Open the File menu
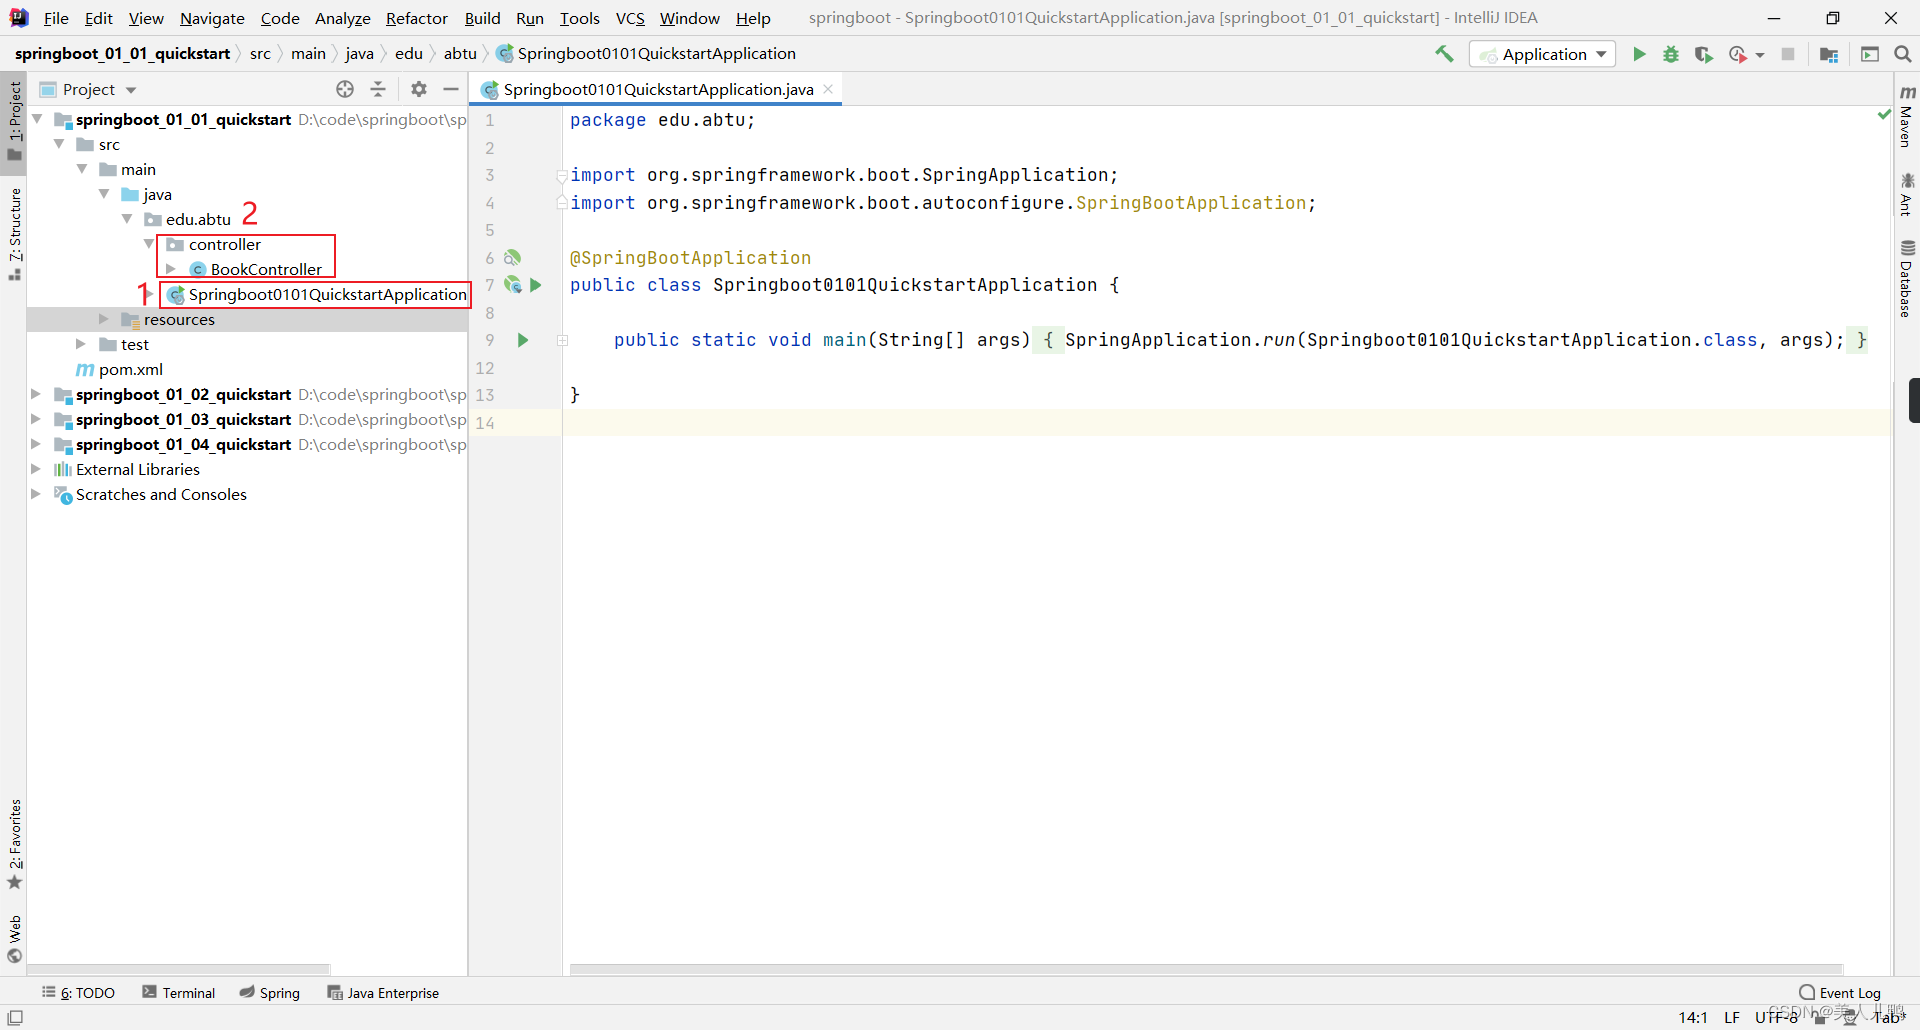 (56, 18)
